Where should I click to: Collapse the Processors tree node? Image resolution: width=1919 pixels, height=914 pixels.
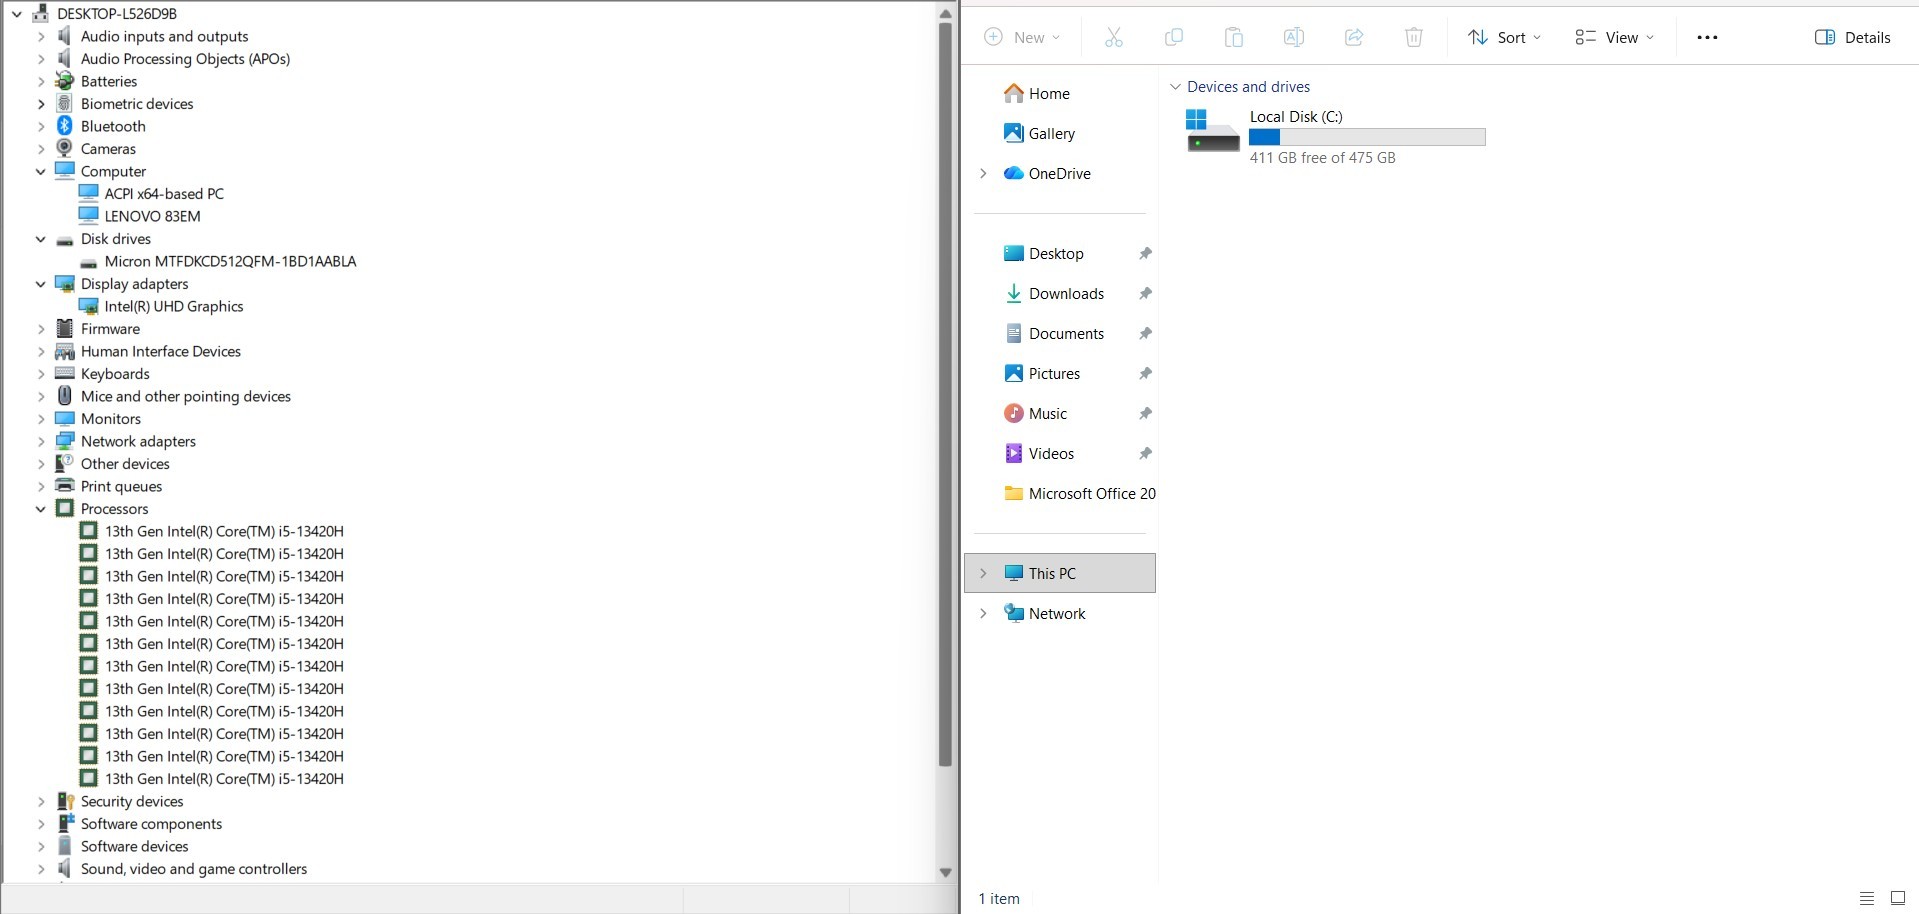click(41, 509)
